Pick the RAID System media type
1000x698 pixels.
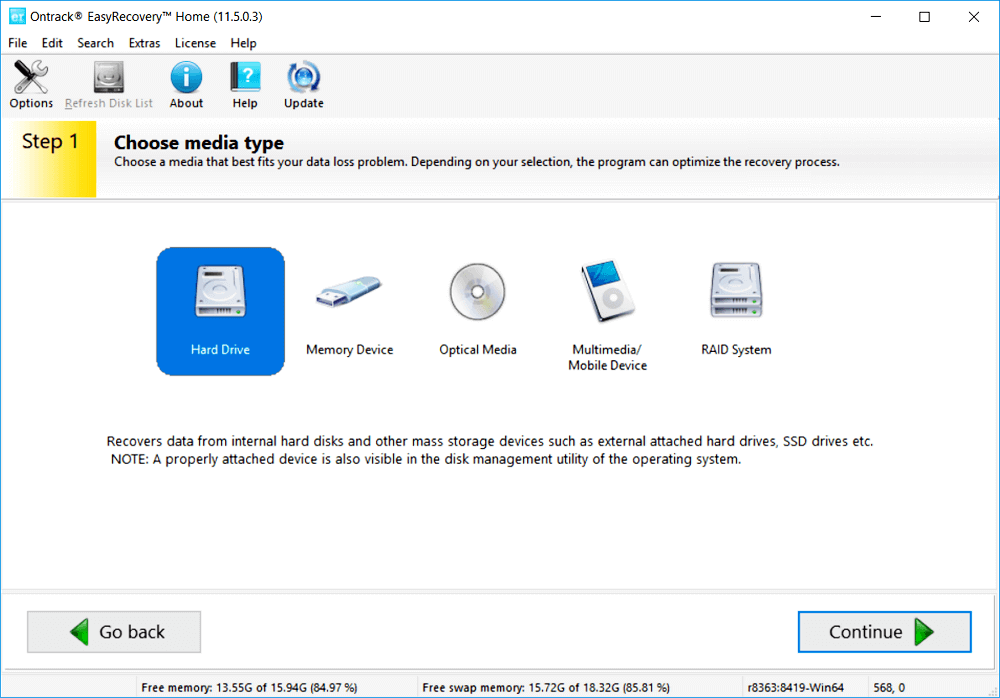point(735,300)
